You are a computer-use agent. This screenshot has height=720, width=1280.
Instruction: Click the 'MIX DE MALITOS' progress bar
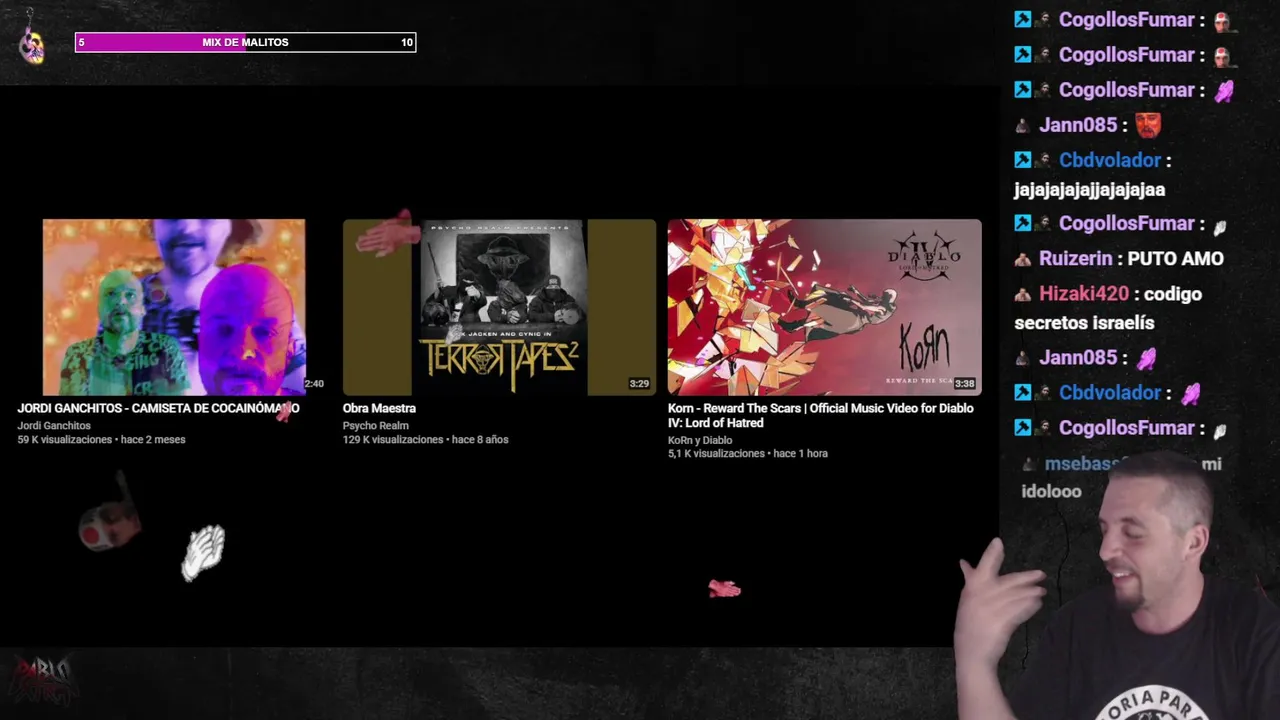(245, 42)
